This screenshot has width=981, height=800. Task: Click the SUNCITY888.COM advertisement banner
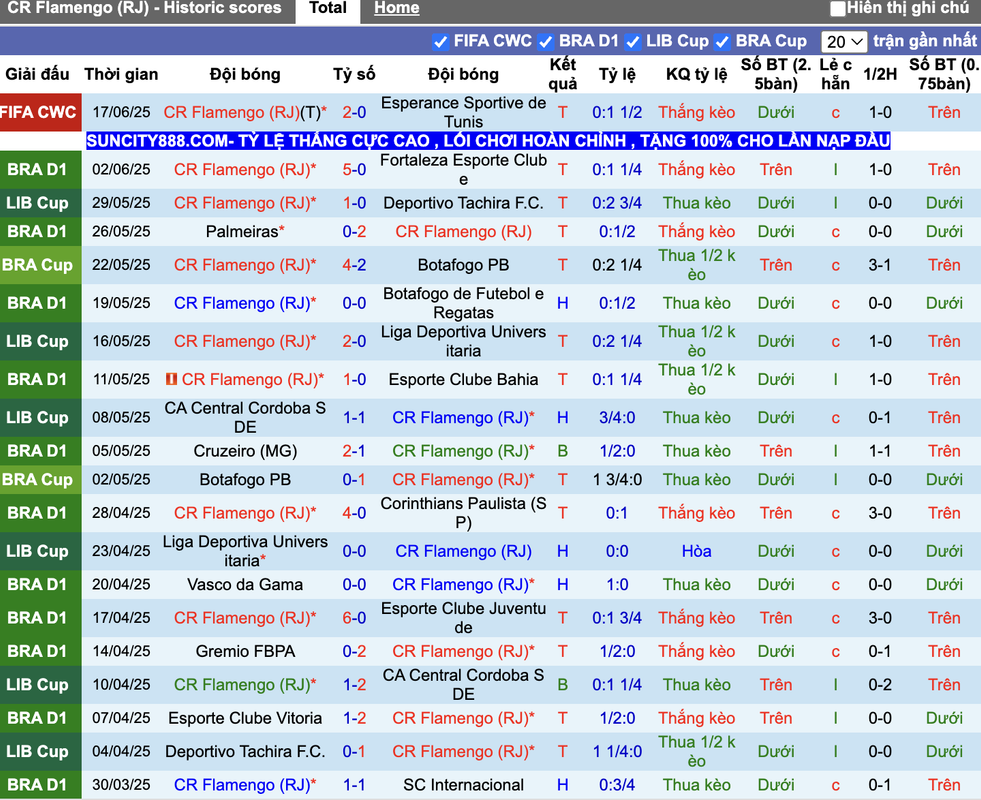coord(488,141)
